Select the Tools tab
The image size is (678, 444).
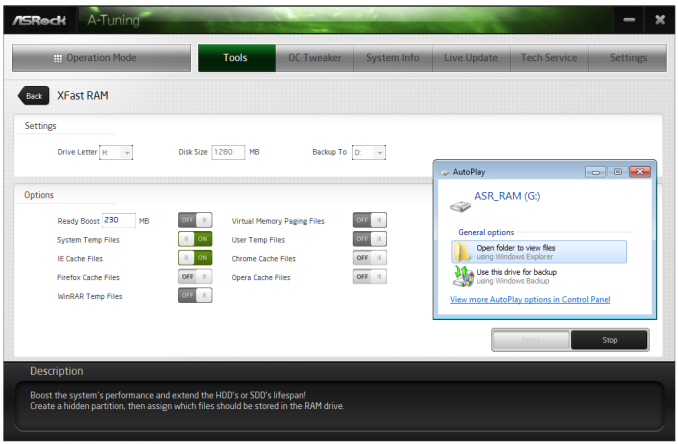pos(237,58)
